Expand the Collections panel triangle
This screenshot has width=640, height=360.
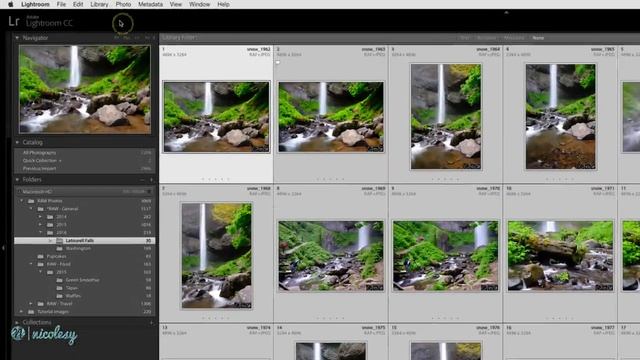point(17,322)
